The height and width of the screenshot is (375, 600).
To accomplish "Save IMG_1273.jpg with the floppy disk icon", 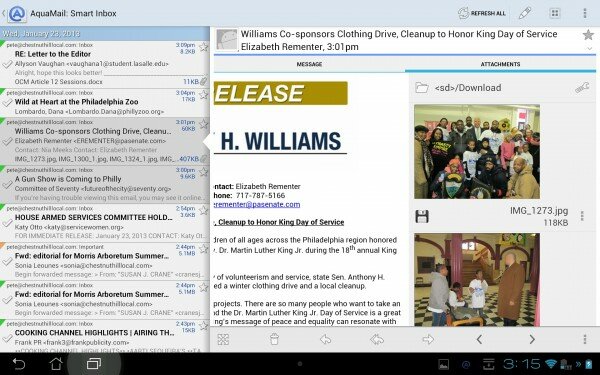I will pos(422,217).
